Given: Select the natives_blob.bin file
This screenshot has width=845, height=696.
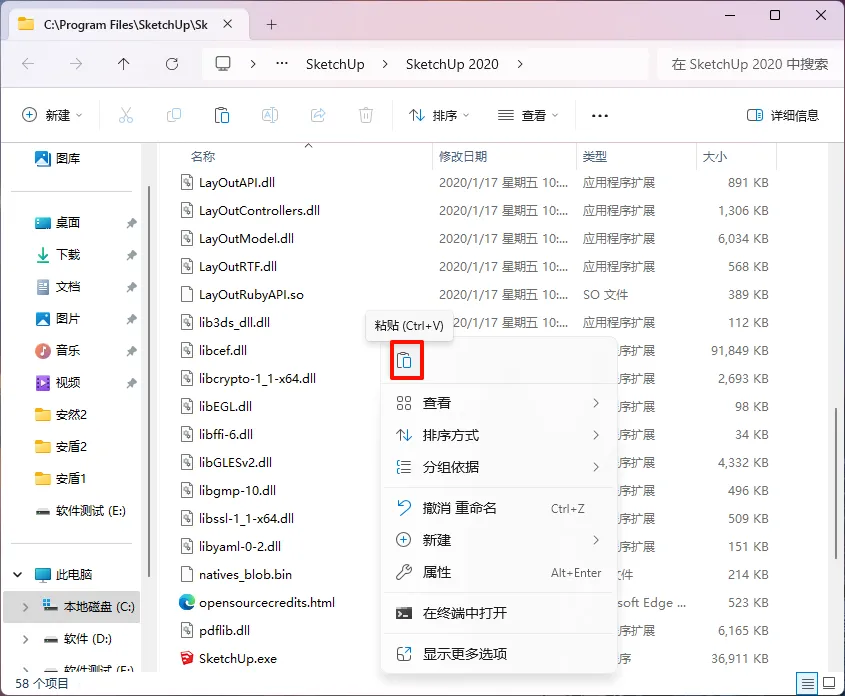Looking at the screenshot, I should point(236,574).
